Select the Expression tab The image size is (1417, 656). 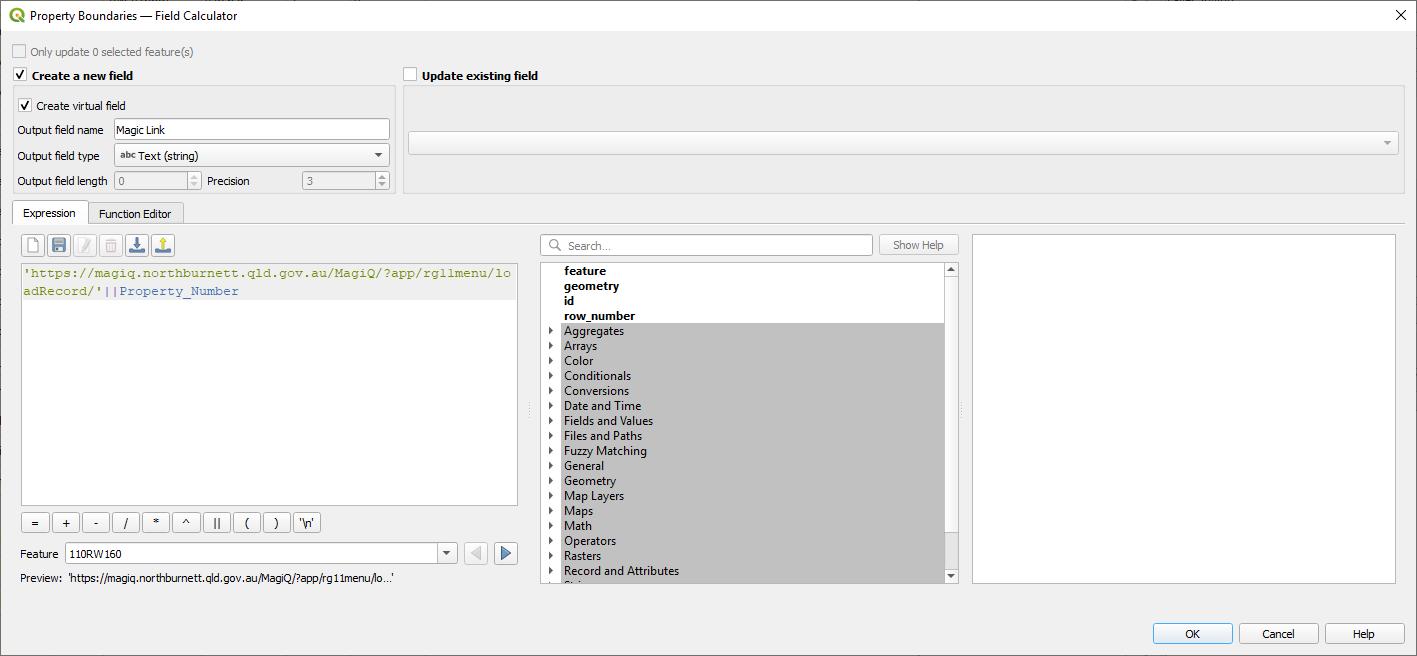point(49,213)
